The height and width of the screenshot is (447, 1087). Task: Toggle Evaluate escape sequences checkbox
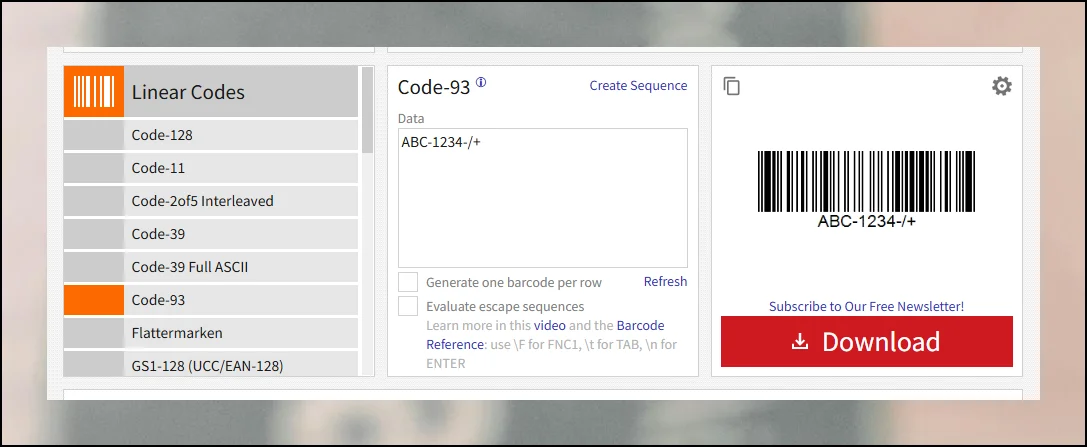408,306
